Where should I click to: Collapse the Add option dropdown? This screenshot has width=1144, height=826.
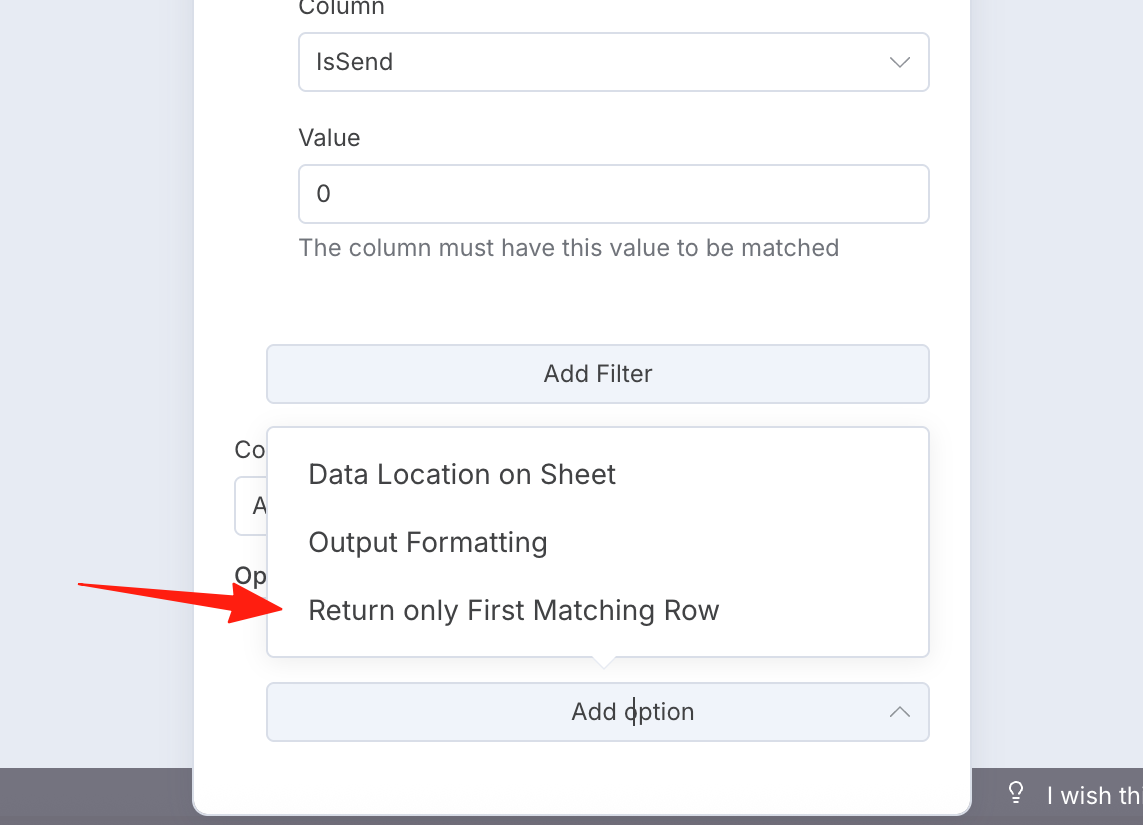pyautogui.click(x=598, y=712)
